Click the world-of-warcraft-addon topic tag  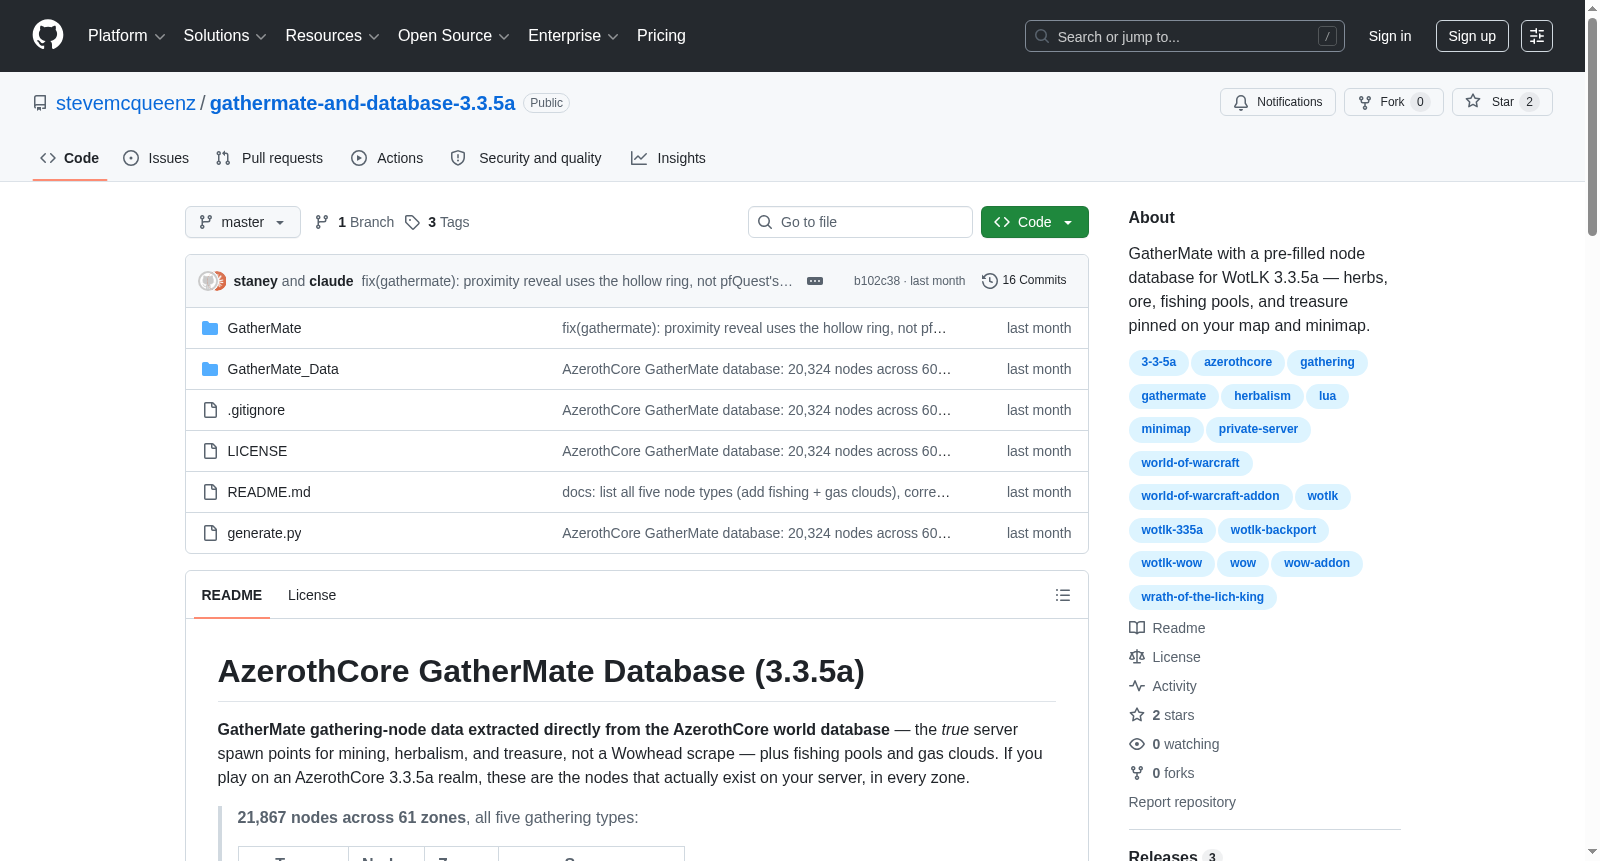point(1210,496)
